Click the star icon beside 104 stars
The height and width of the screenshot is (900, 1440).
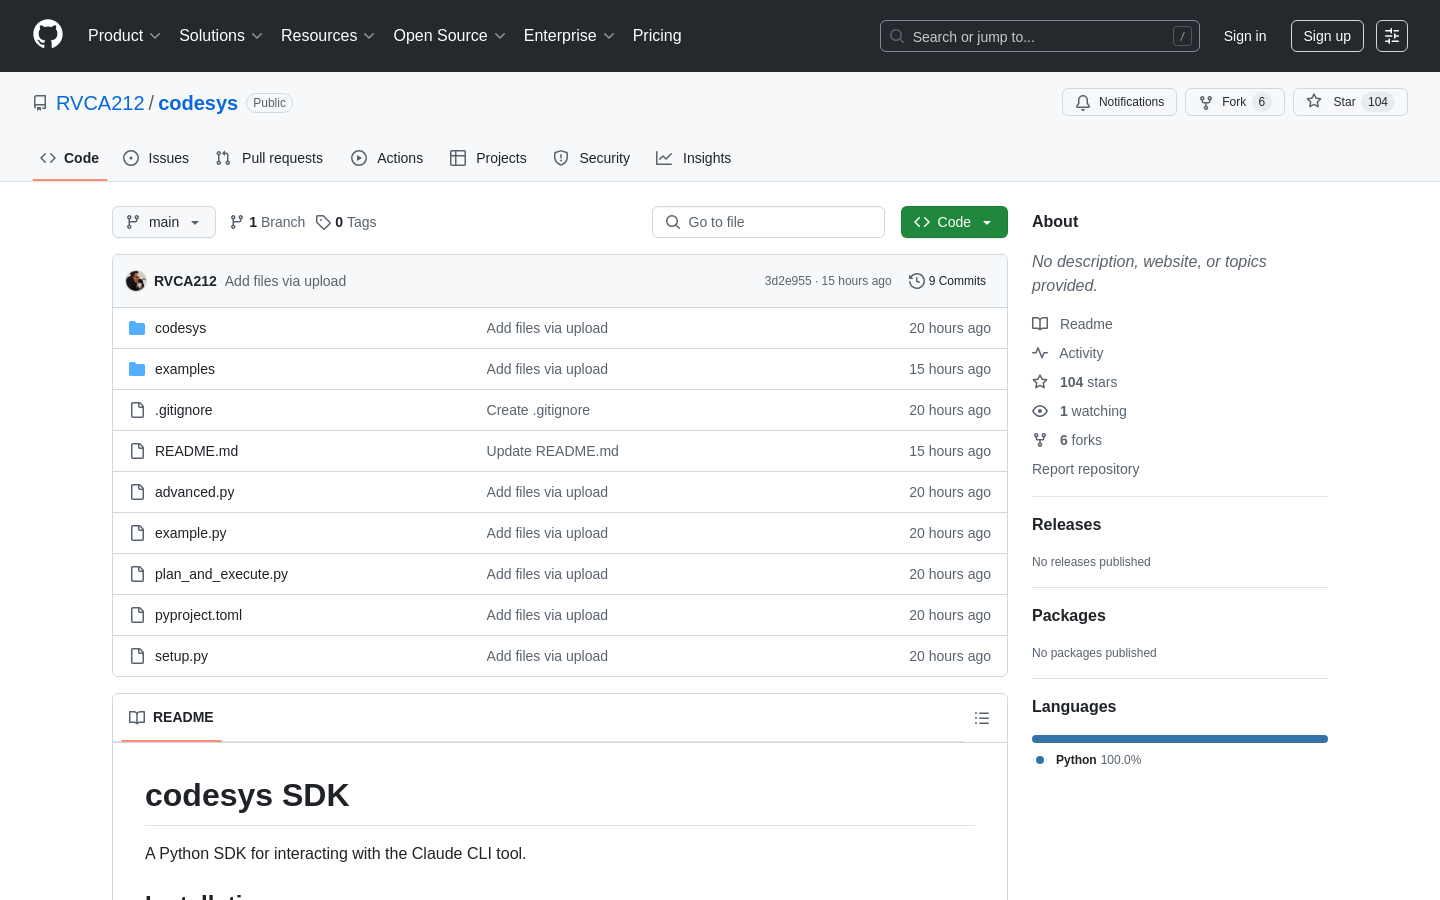click(1040, 382)
